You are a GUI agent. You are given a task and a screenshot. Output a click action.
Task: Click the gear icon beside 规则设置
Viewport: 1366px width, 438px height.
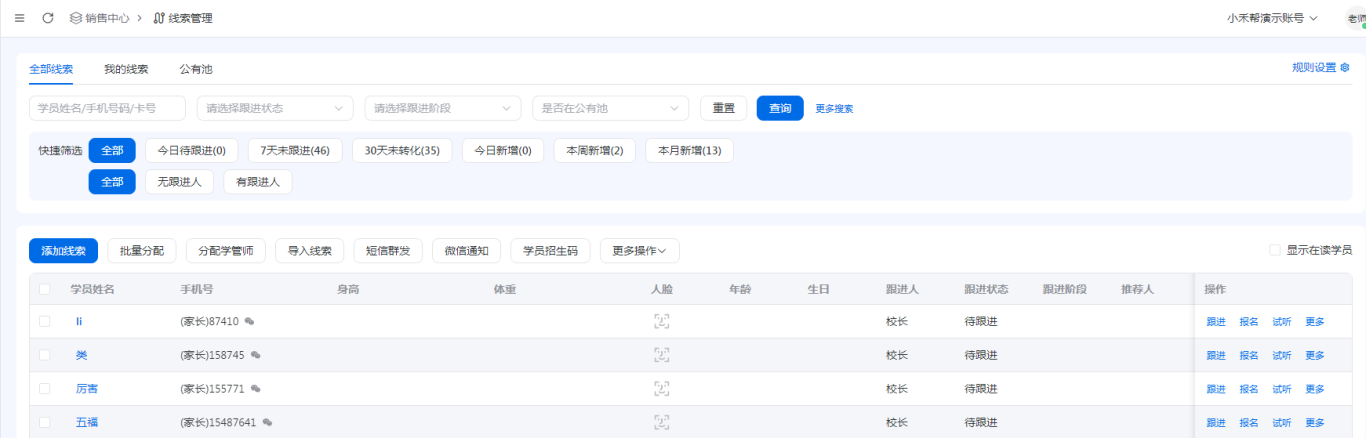coord(1345,68)
